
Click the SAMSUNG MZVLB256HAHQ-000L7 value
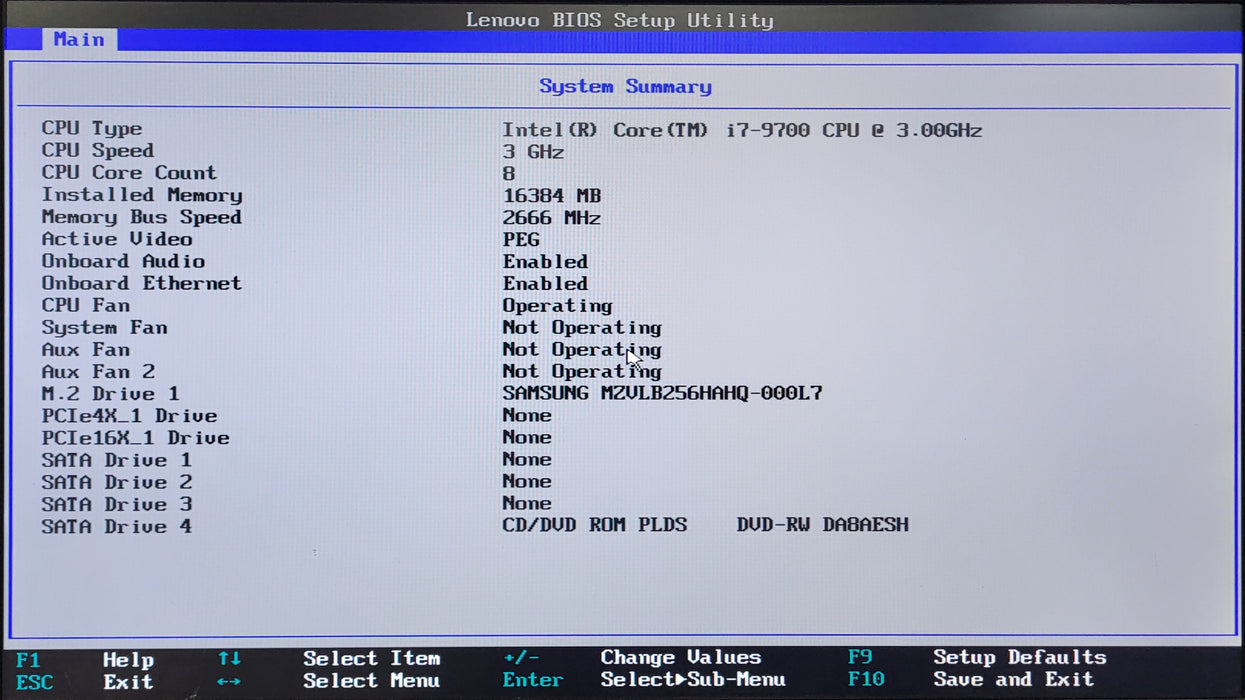(x=662, y=393)
